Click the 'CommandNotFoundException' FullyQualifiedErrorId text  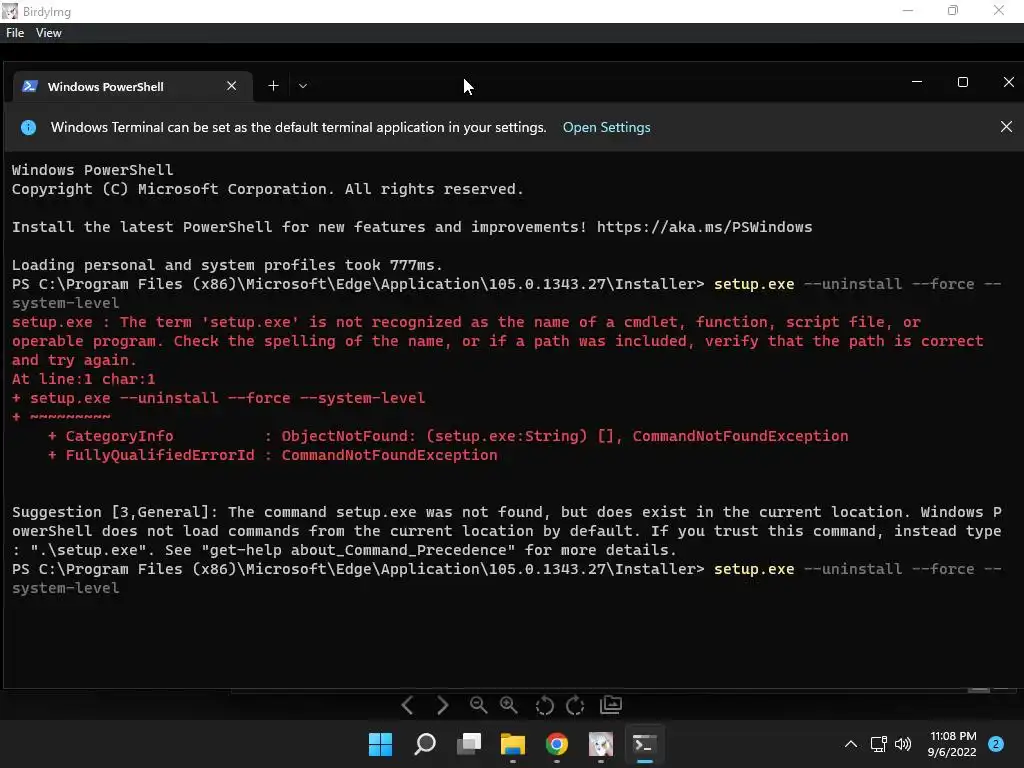(389, 455)
